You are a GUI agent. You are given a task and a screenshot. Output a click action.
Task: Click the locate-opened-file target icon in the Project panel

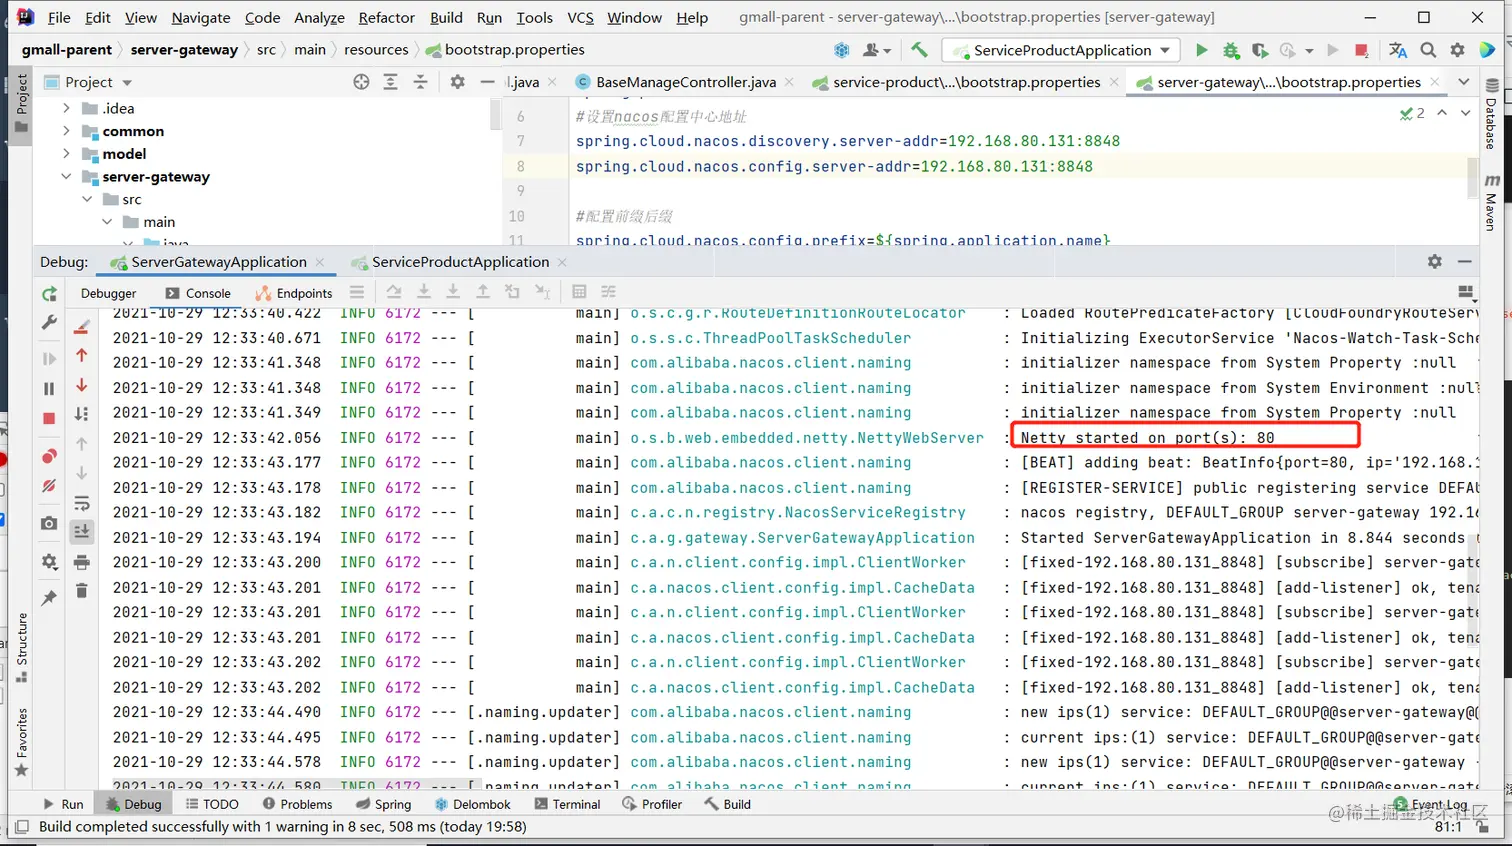point(361,82)
